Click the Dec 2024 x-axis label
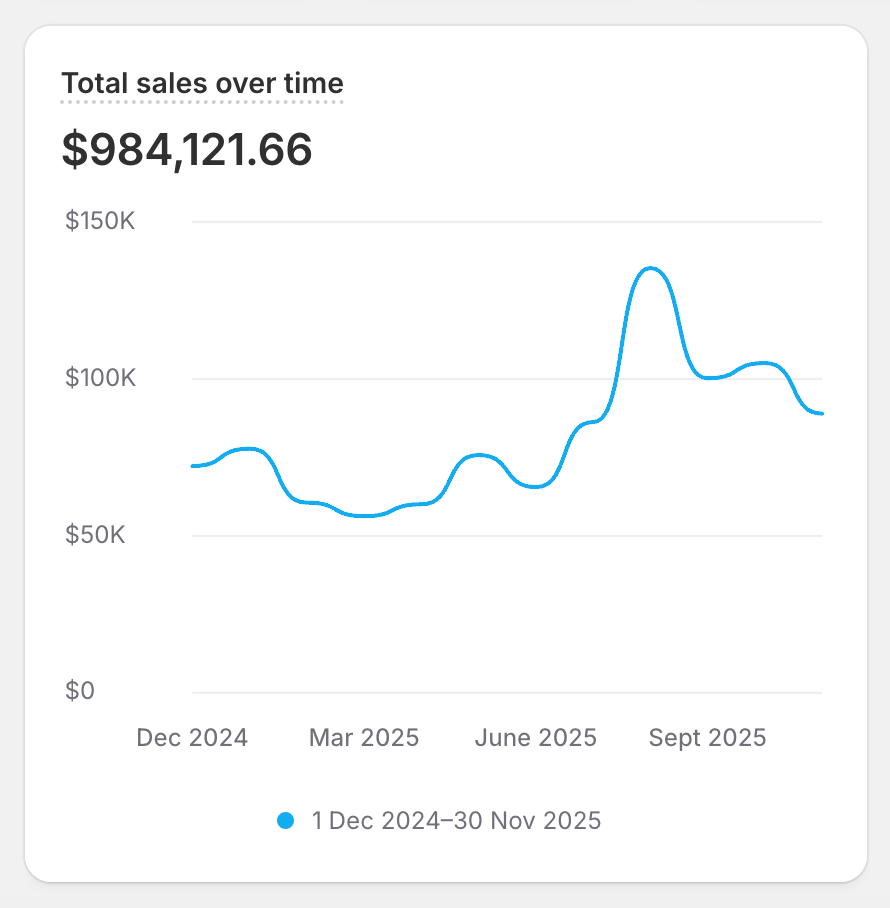 tap(192, 738)
